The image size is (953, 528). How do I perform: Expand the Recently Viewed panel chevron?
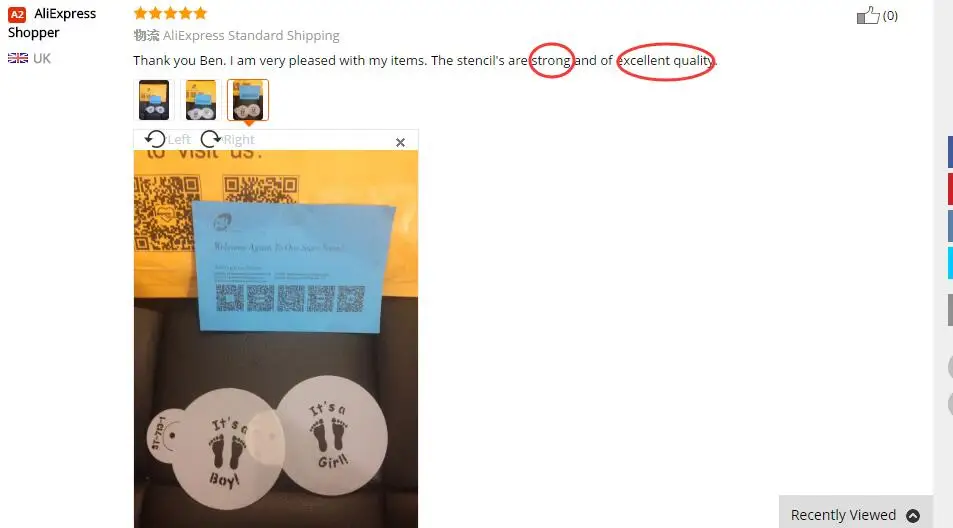913,515
